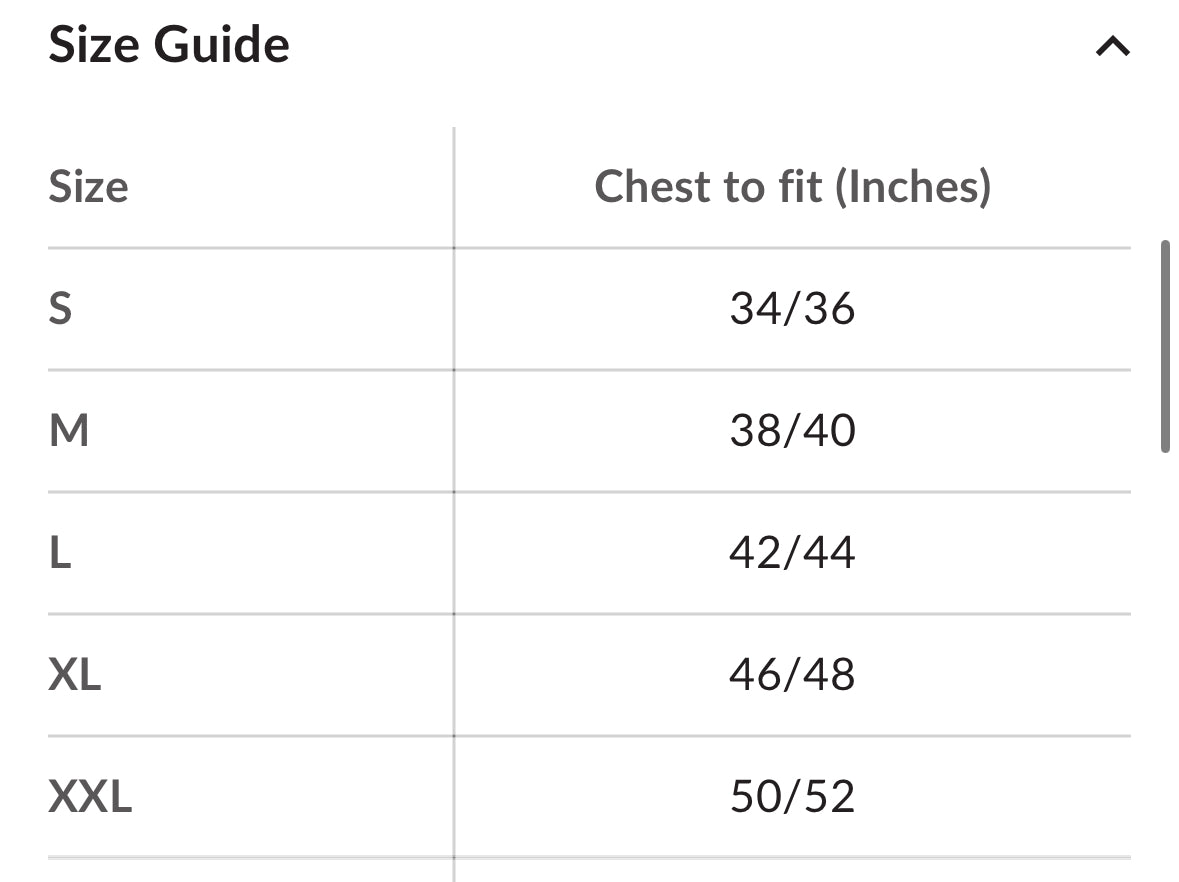The image size is (1179, 882).
Task: Collapse the Size Guide chevron icon
Action: pos(1113,47)
